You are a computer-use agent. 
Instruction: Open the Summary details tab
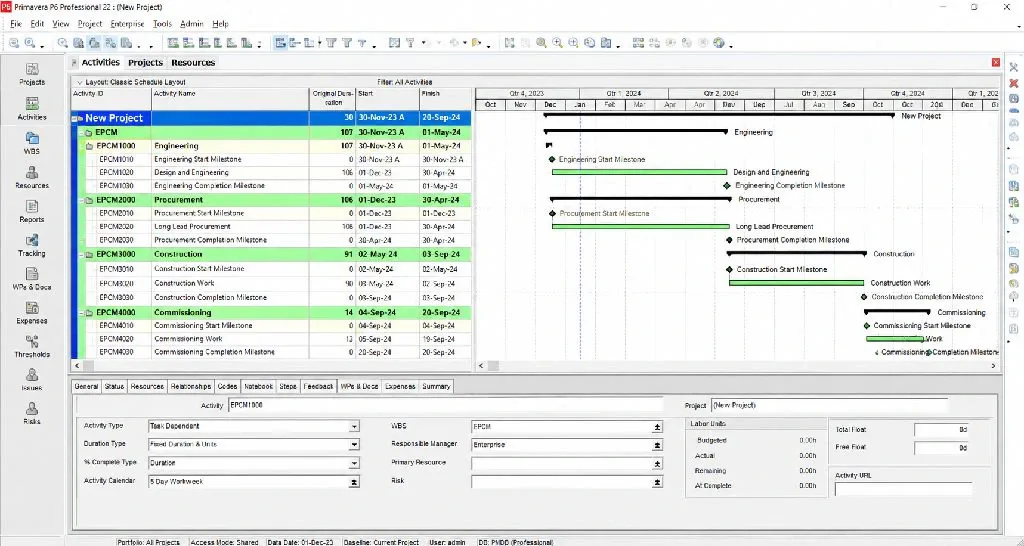click(x=436, y=387)
